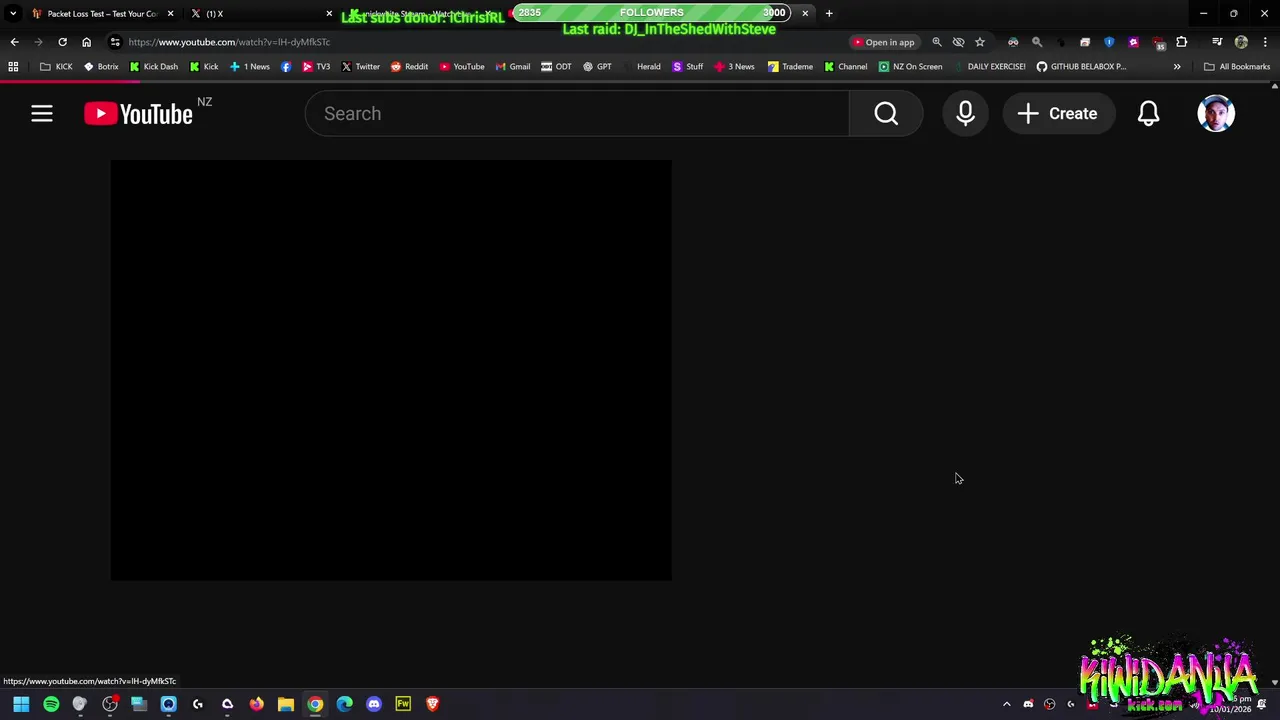Open Discord from taskbar
The width and height of the screenshot is (1280, 720).
point(374,704)
